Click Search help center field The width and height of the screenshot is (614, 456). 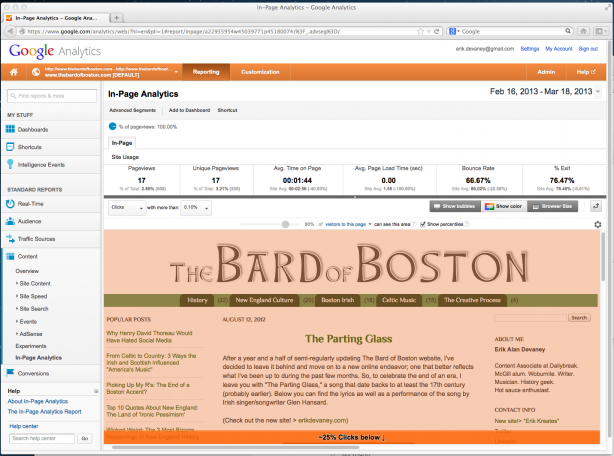click(42, 438)
